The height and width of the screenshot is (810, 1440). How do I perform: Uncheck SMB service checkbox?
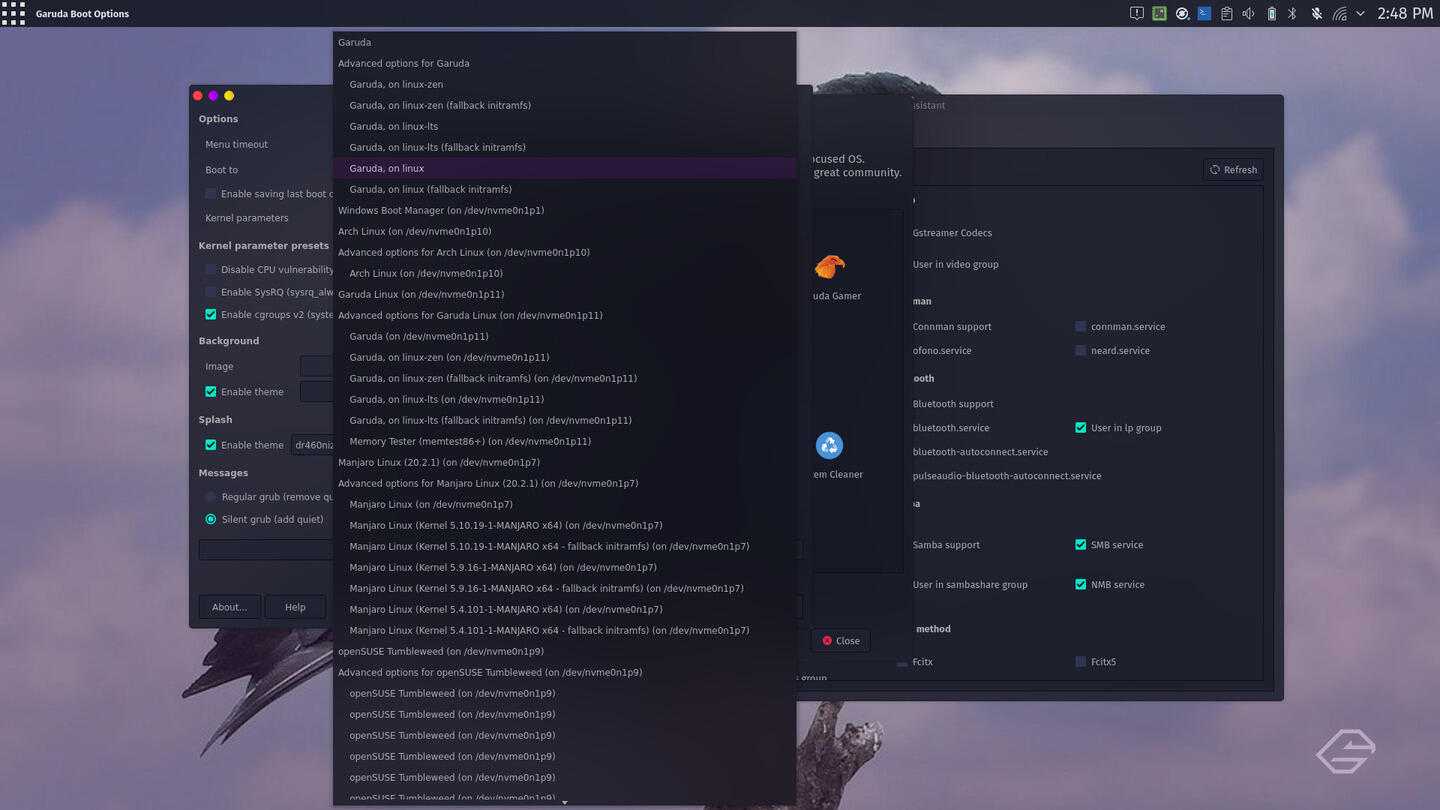tap(1080, 545)
